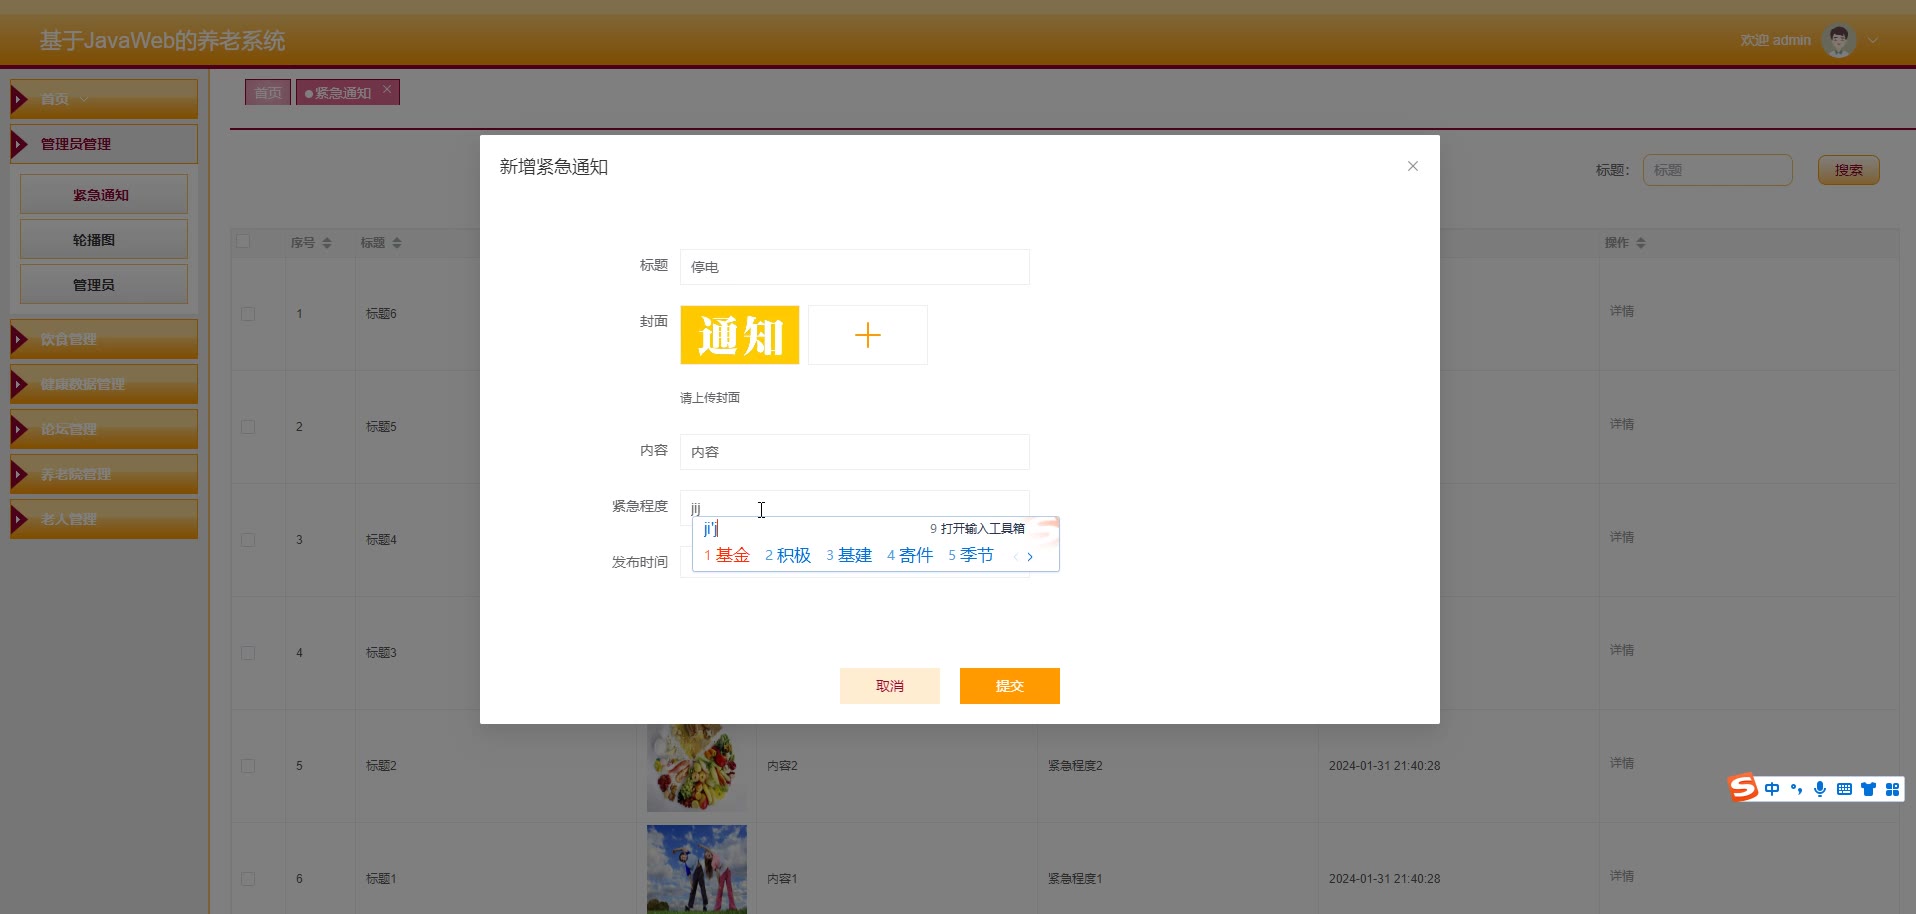The height and width of the screenshot is (914, 1916).
Task: Collapse the 管理员管理 sidebar menu
Action: pos(104,144)
